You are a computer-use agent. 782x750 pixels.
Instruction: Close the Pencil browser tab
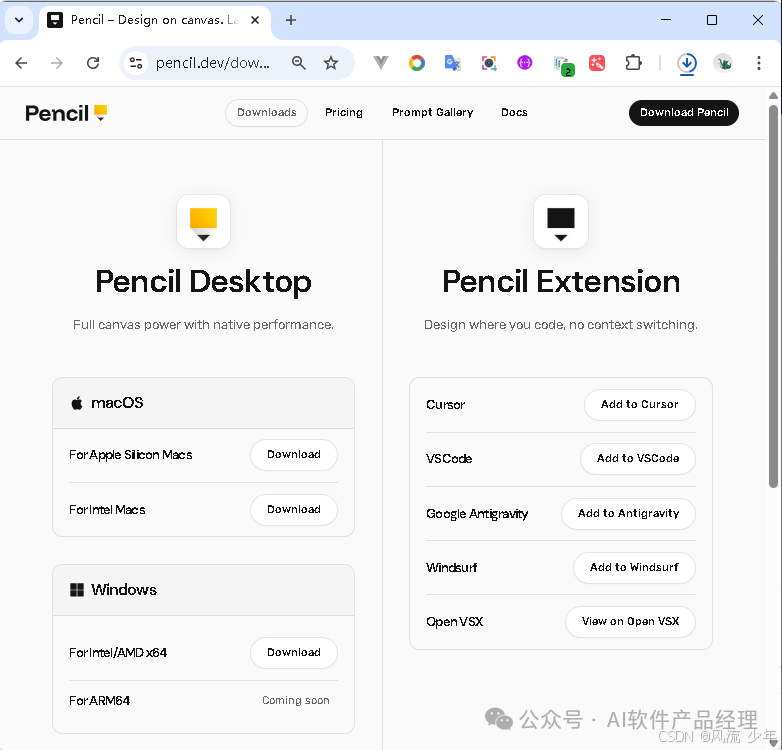point(255,20)
